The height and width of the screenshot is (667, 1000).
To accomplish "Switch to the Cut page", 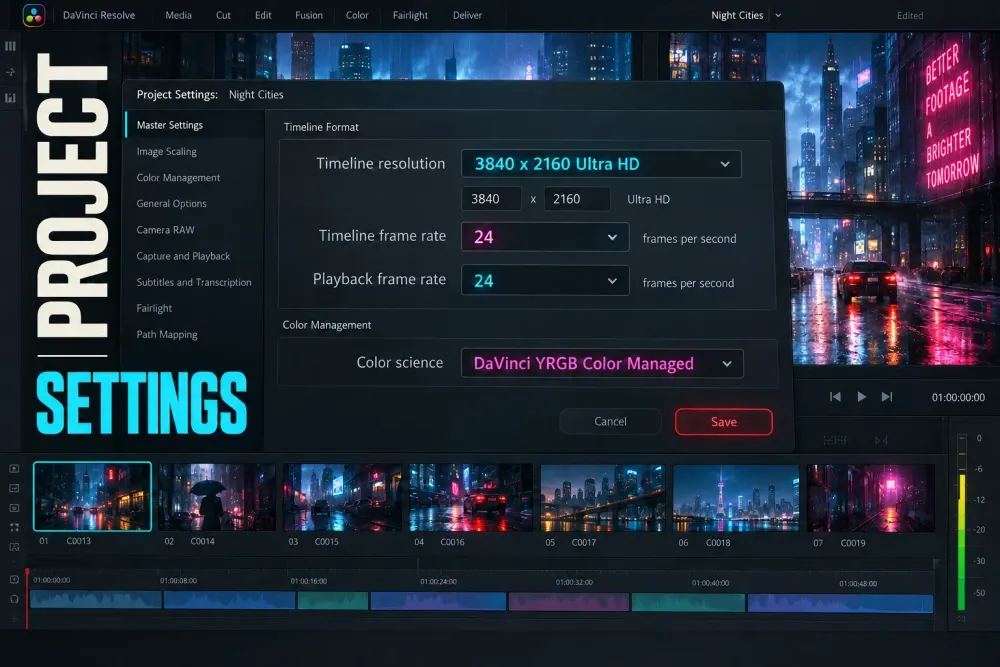I will 223,15.
